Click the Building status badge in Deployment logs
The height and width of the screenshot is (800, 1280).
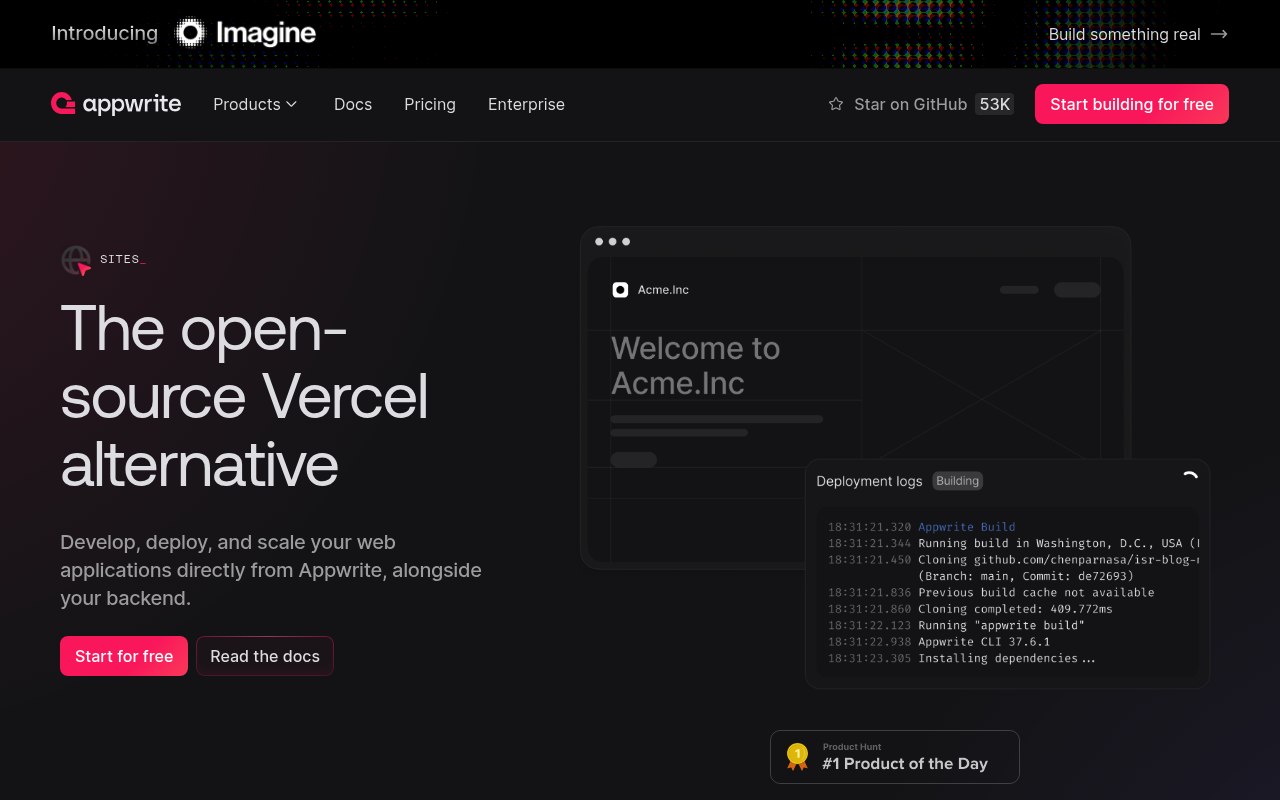[x=957, y=480]
